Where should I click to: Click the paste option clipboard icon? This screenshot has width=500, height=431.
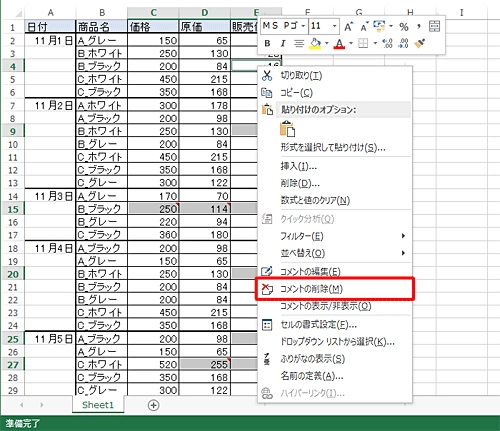[287, 129]
